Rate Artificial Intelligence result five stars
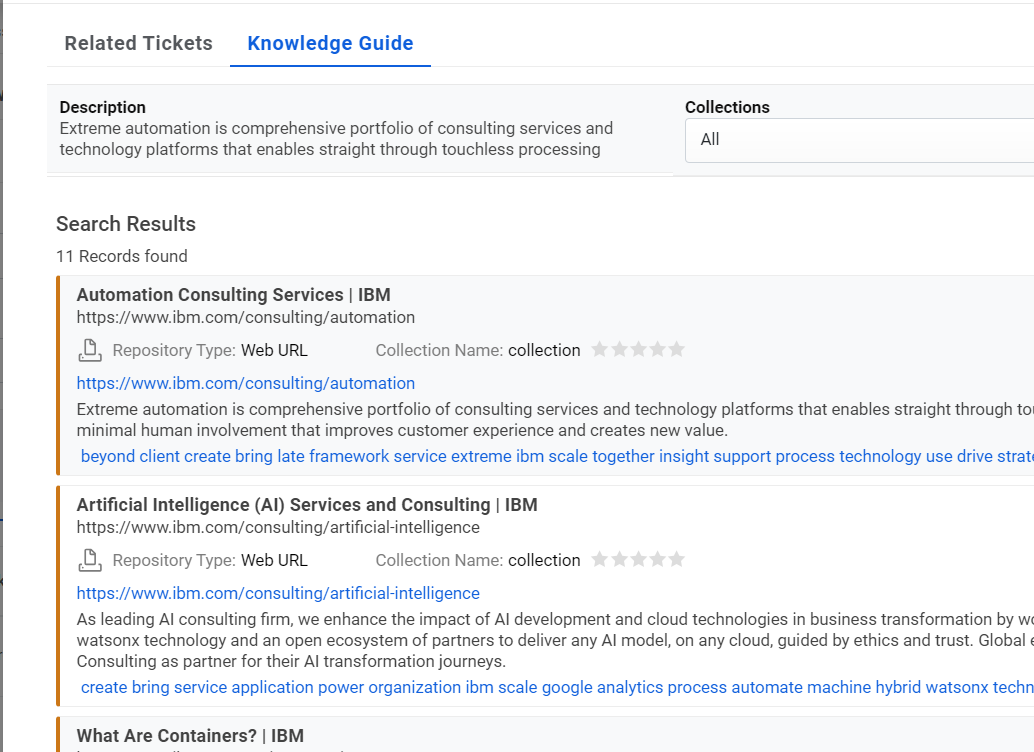Screen dimensions: 1034x752 (x=677, y=559)
